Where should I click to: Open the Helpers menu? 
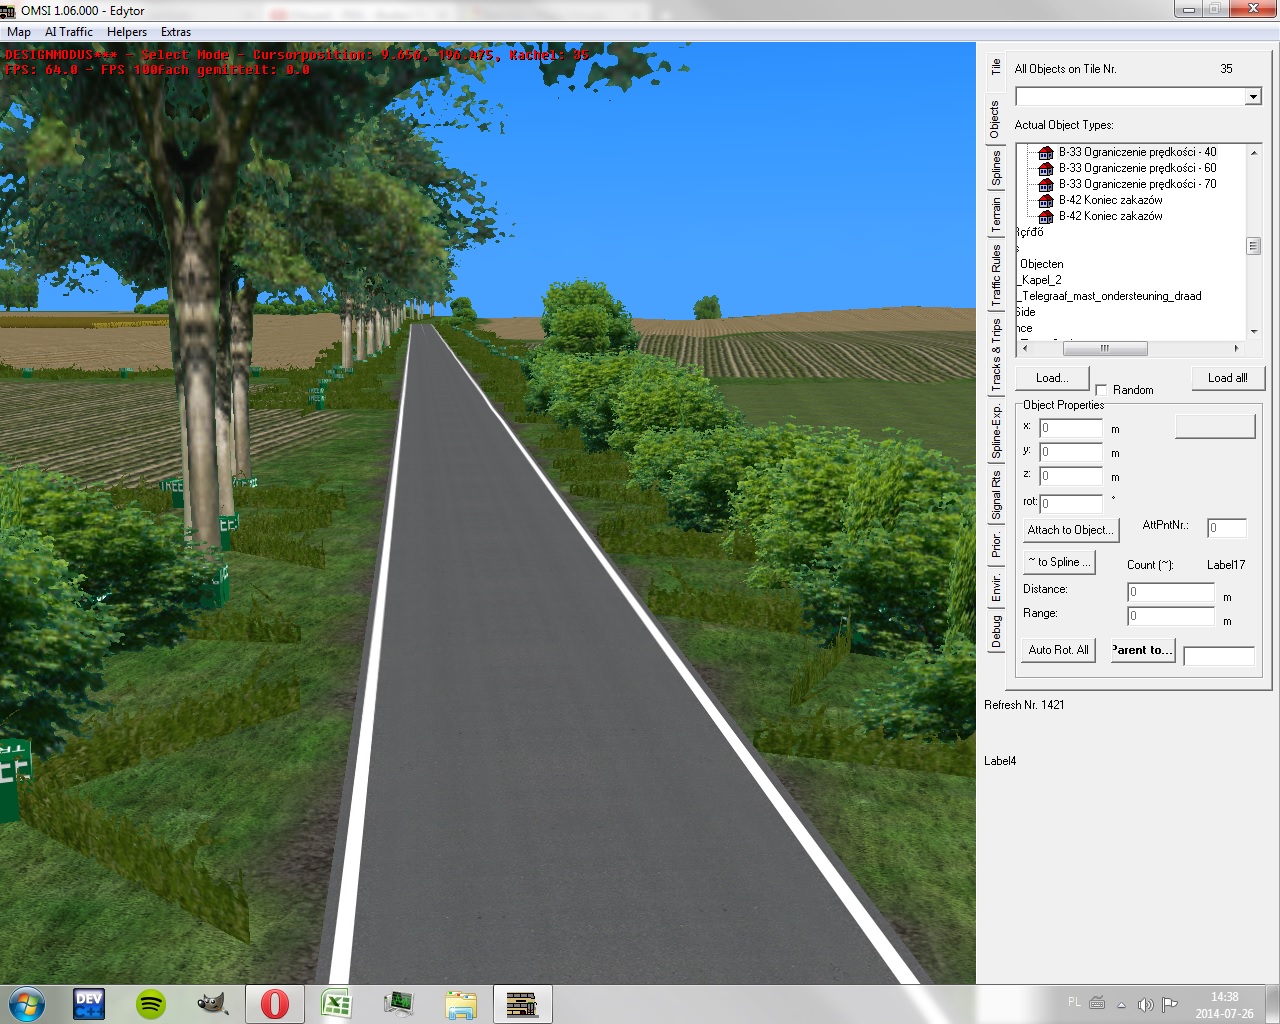pos(127,32)
